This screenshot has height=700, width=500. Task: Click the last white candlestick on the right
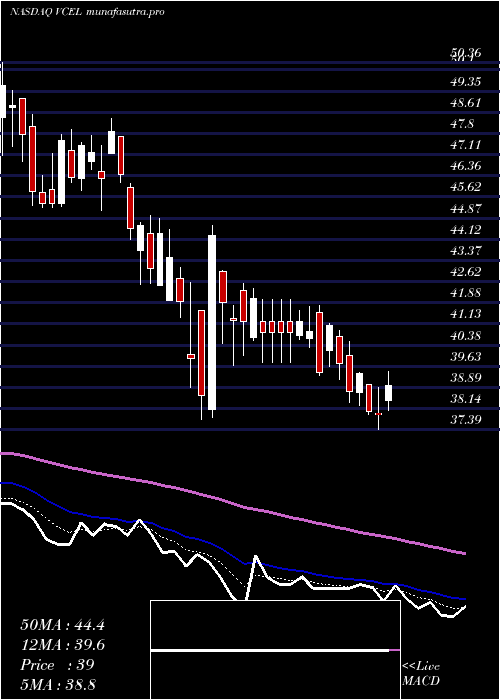click(x=388, y=392)
